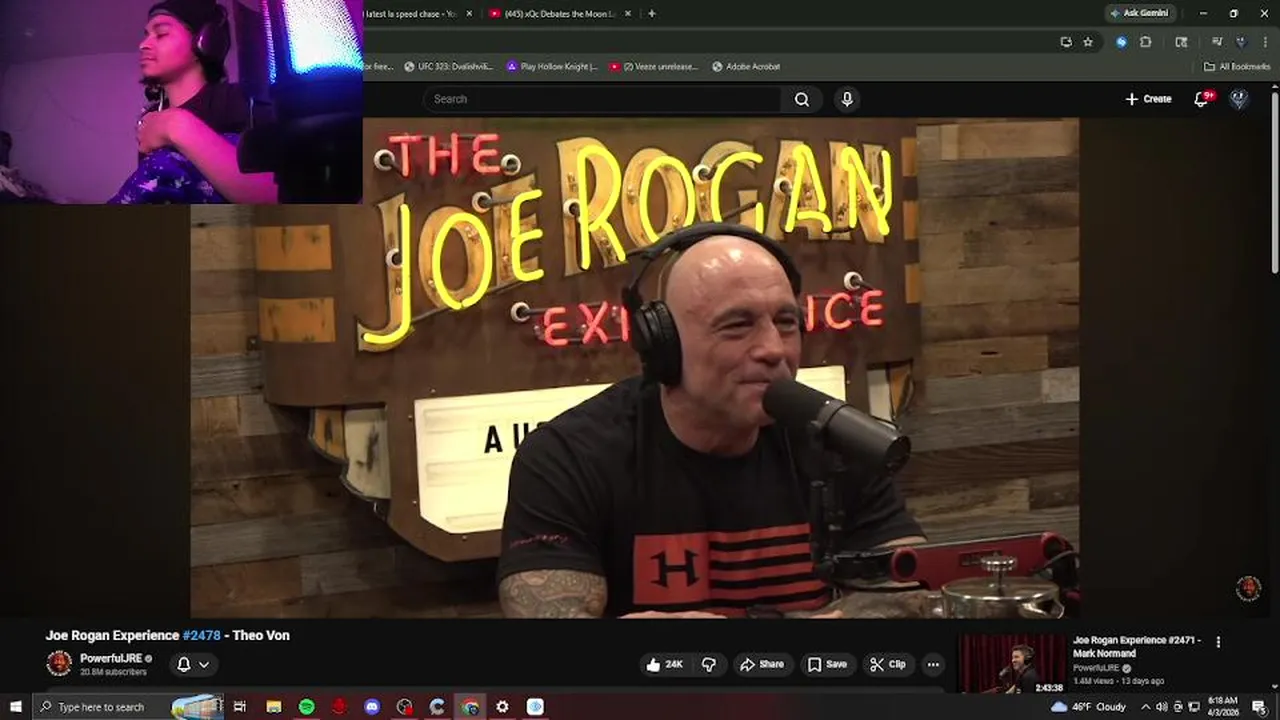
Task: Open the 'UFC 323: Dvalishvili...' bookmark
Action: [448, 66]
